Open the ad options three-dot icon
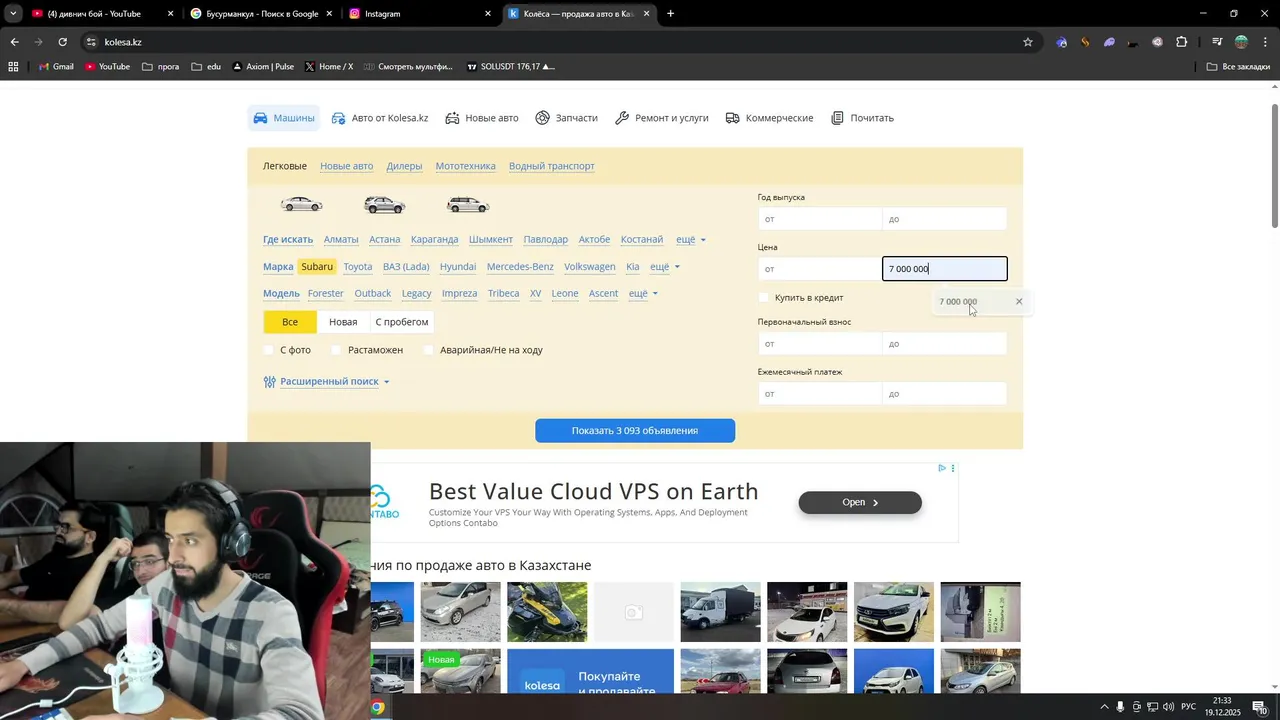Screen dimensions: 1280x720 pos(953,468)
